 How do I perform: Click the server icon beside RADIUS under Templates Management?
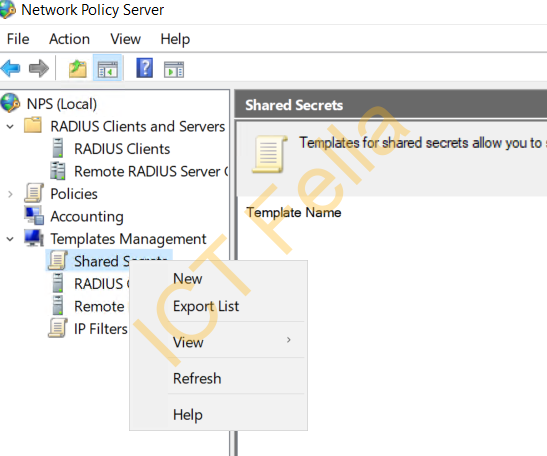pyautogui.click(x=58, y=283)
